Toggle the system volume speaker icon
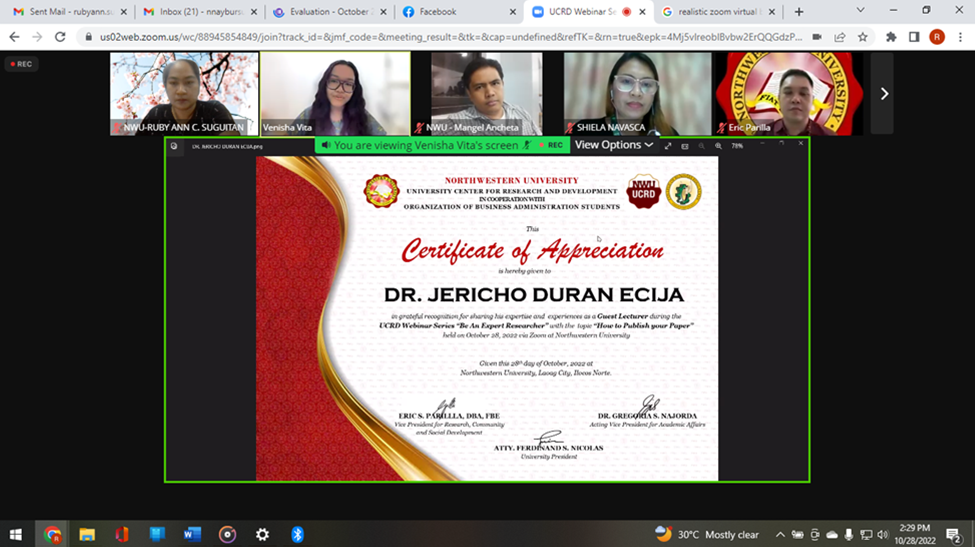 click(x=881, y=534)
